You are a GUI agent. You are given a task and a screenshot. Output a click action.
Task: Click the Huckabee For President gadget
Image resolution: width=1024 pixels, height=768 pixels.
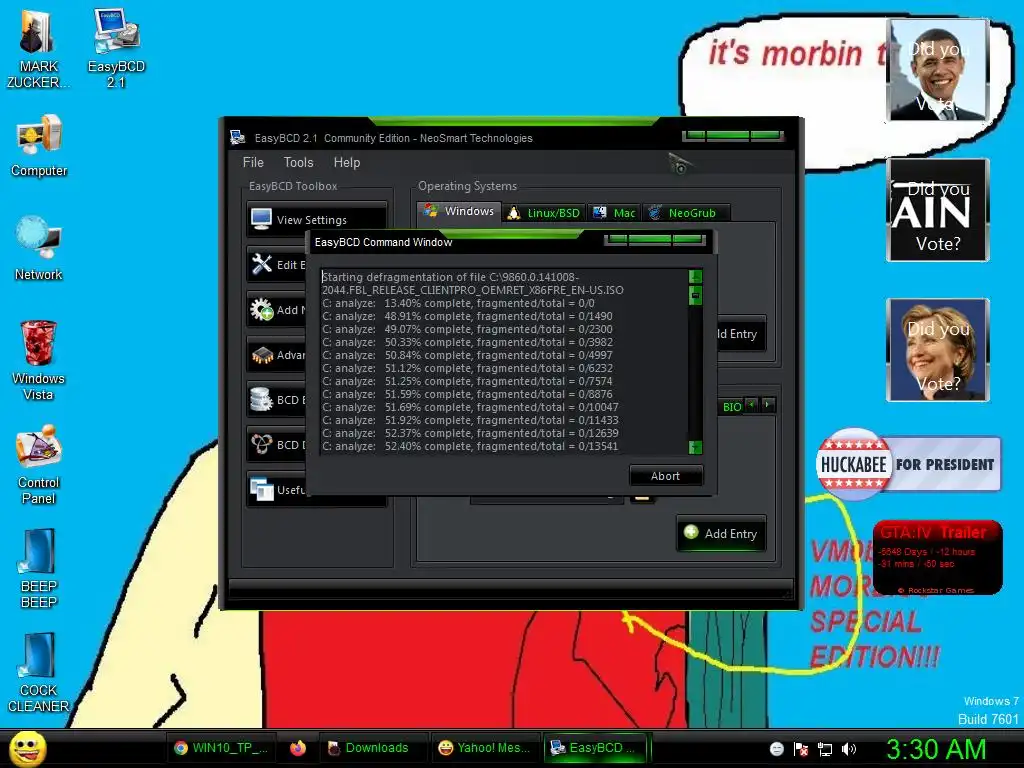tap(908, 464)
